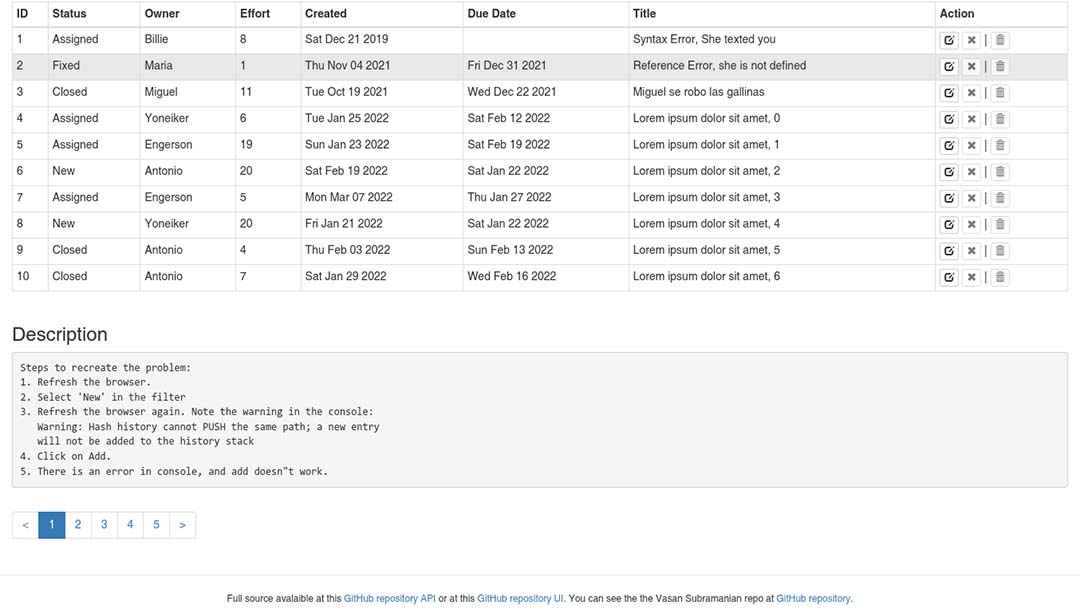This screenshot has width=1080, height=613.
Task: Click the edit icon for issue 1
Action: (x=949, y=41)
